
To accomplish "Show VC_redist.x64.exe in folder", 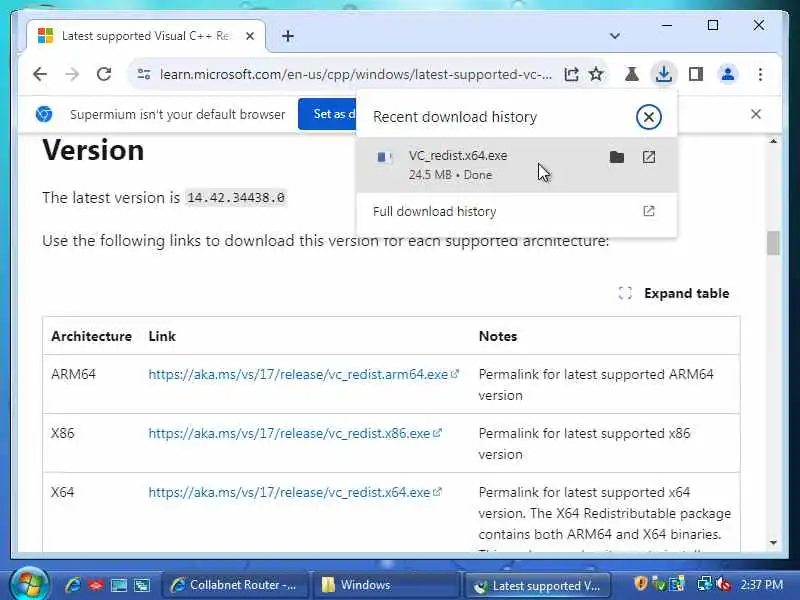I will tap(617, 157).
